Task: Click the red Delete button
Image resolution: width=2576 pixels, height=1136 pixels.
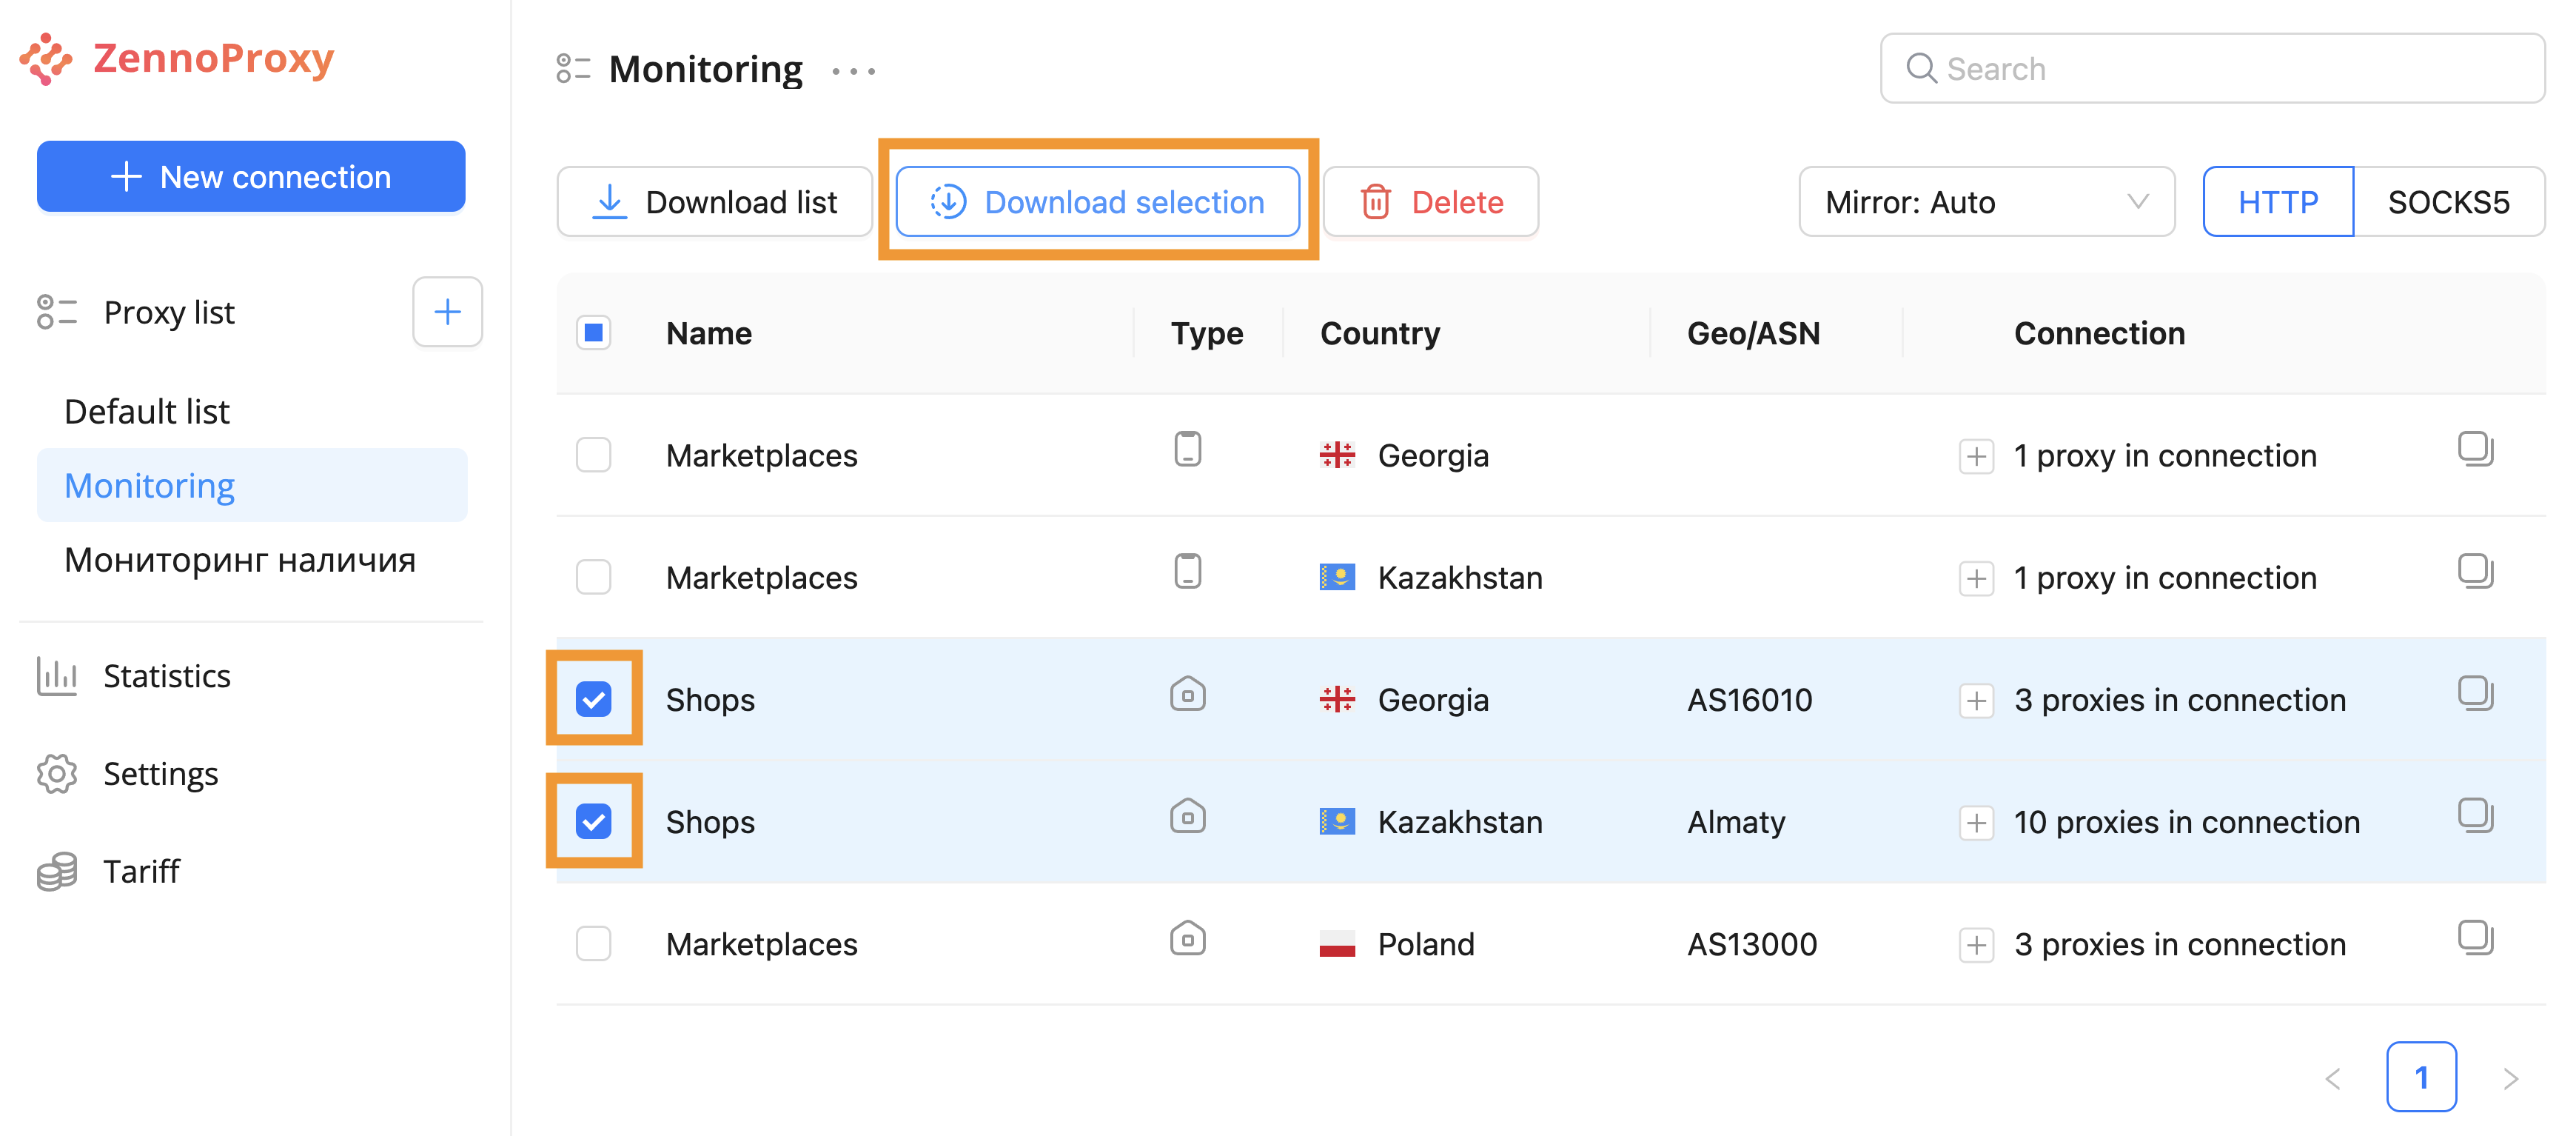Action: point(1430,202)
